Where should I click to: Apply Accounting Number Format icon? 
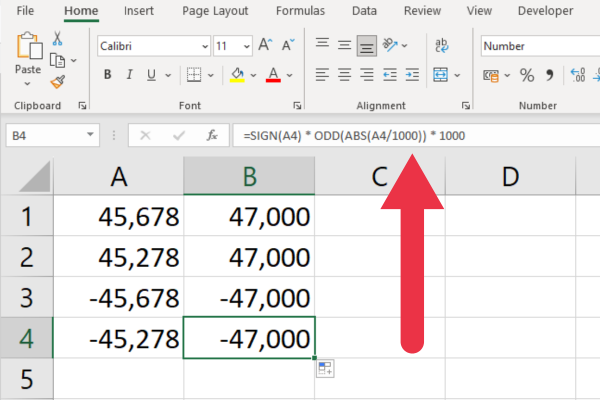coord(491,75)
